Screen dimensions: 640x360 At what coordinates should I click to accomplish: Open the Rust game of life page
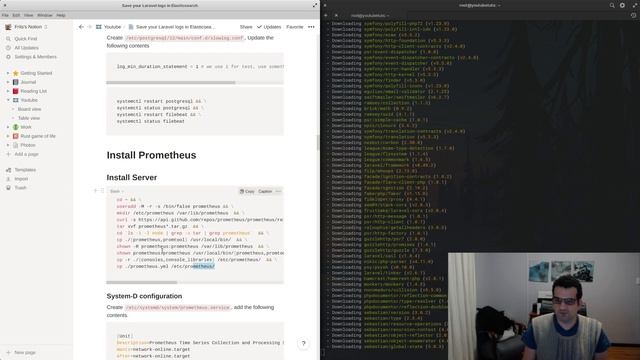(38, 136)
